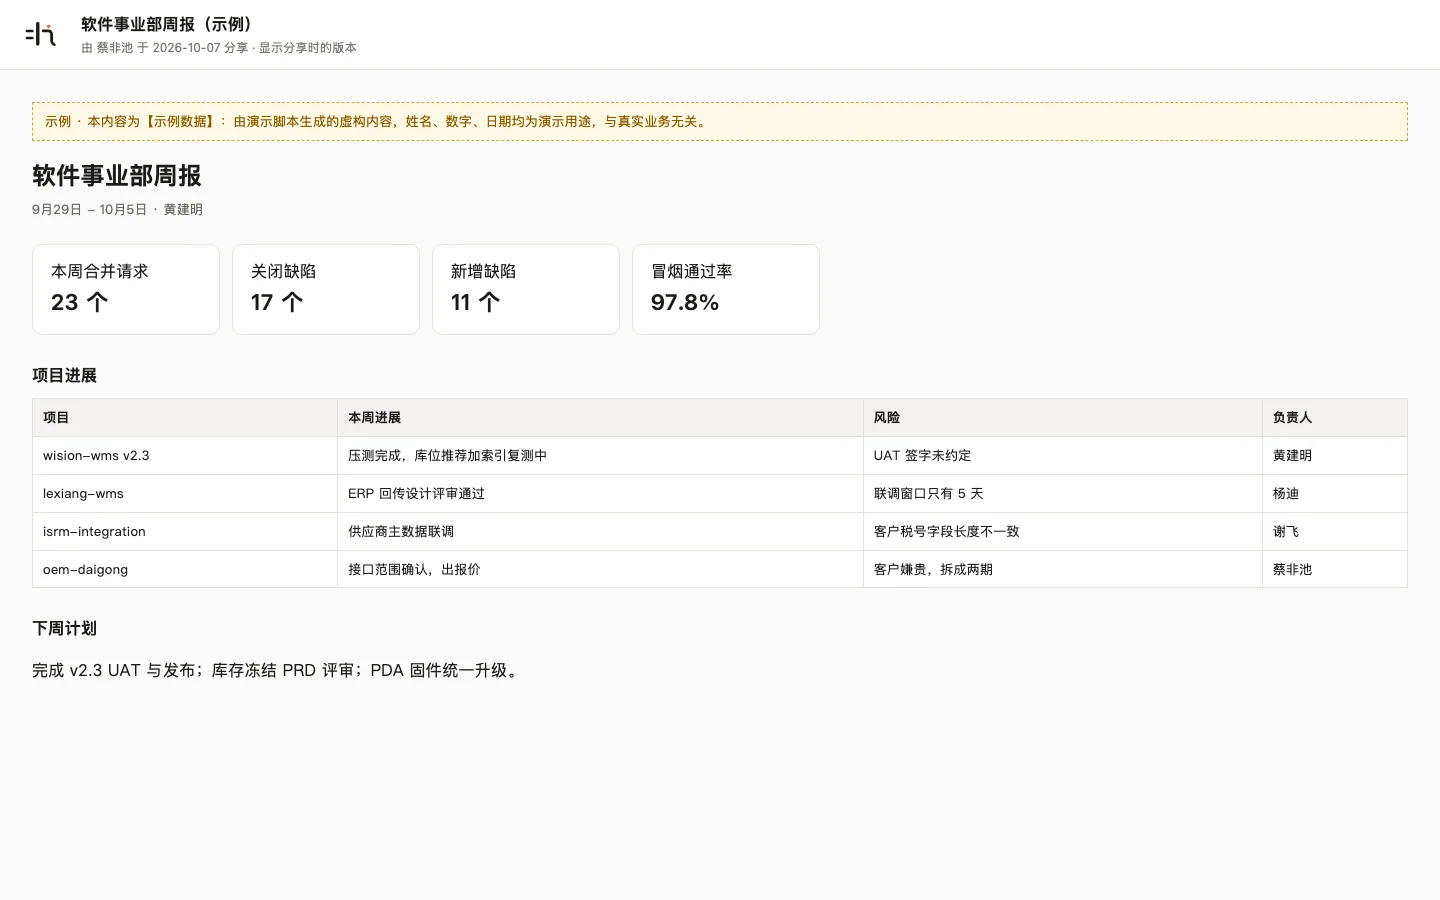The width and height of the screenshot is (1440, 900).
Task: Click the wision-wms v2.3 project cell
Action: [185, 456]
